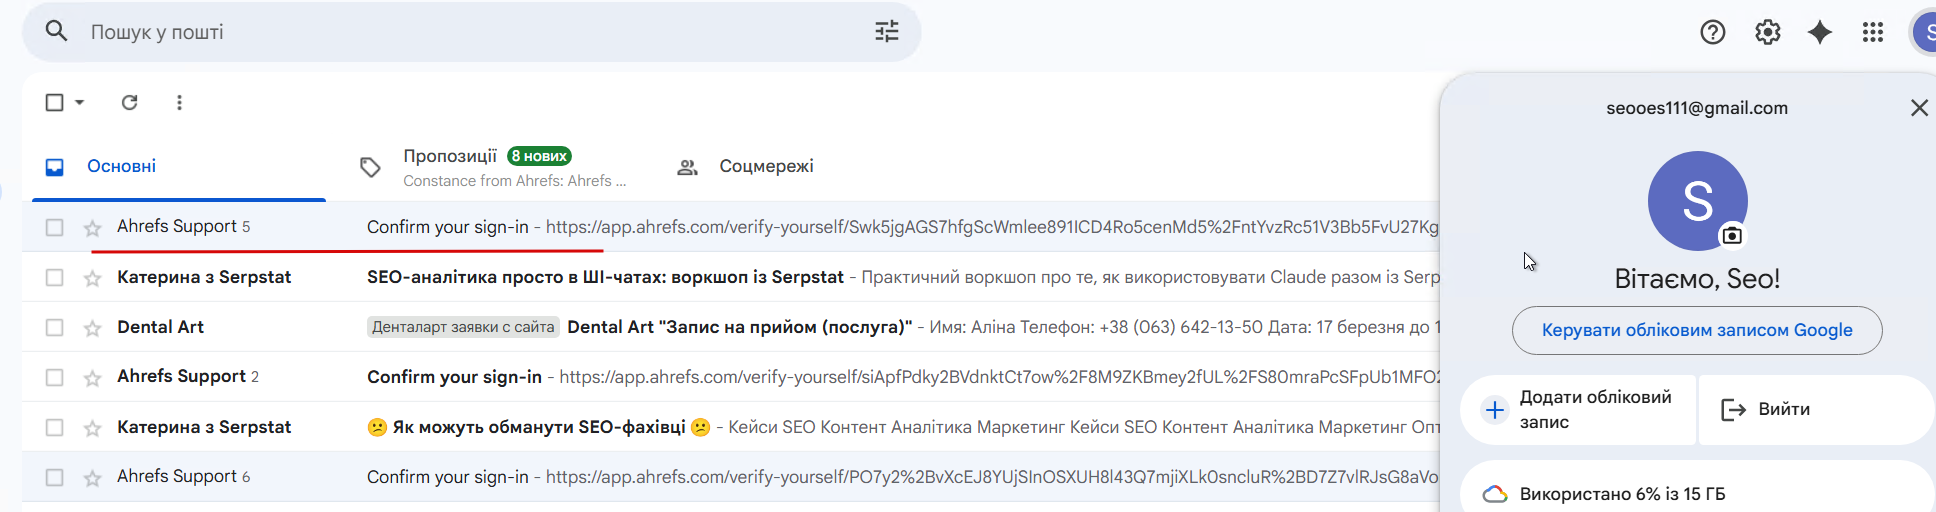Click the Refresh inbox icon
The image size is (1936, 512).
(x=130, y=102)
